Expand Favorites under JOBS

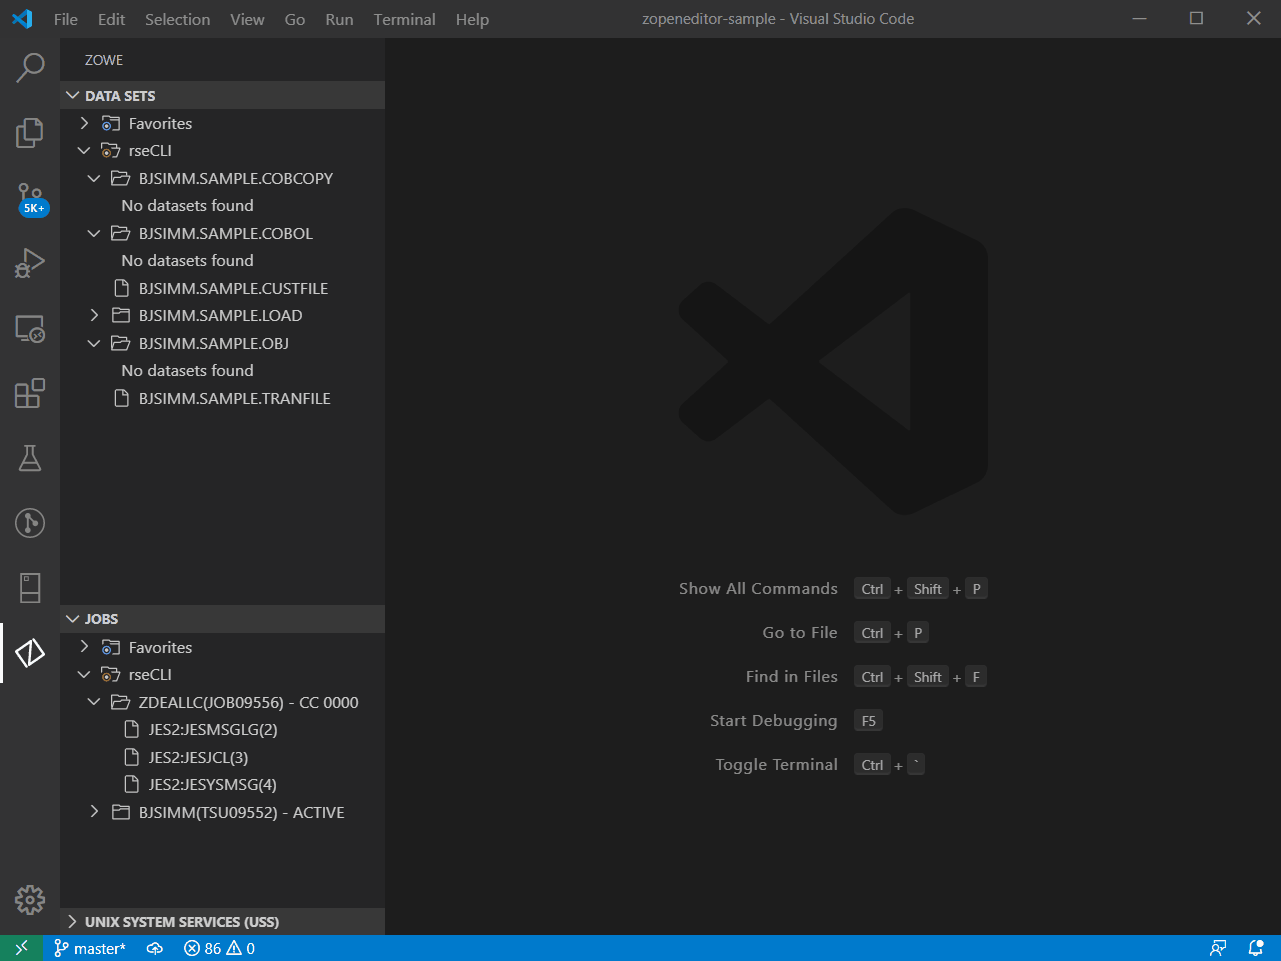(84, 647)
